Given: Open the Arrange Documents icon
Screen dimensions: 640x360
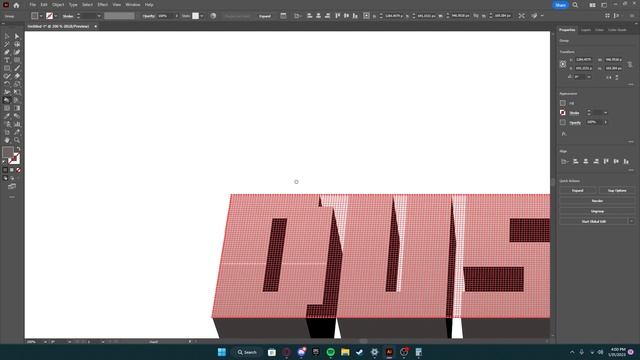Looking at the screenshot, I should coord(592,5).
